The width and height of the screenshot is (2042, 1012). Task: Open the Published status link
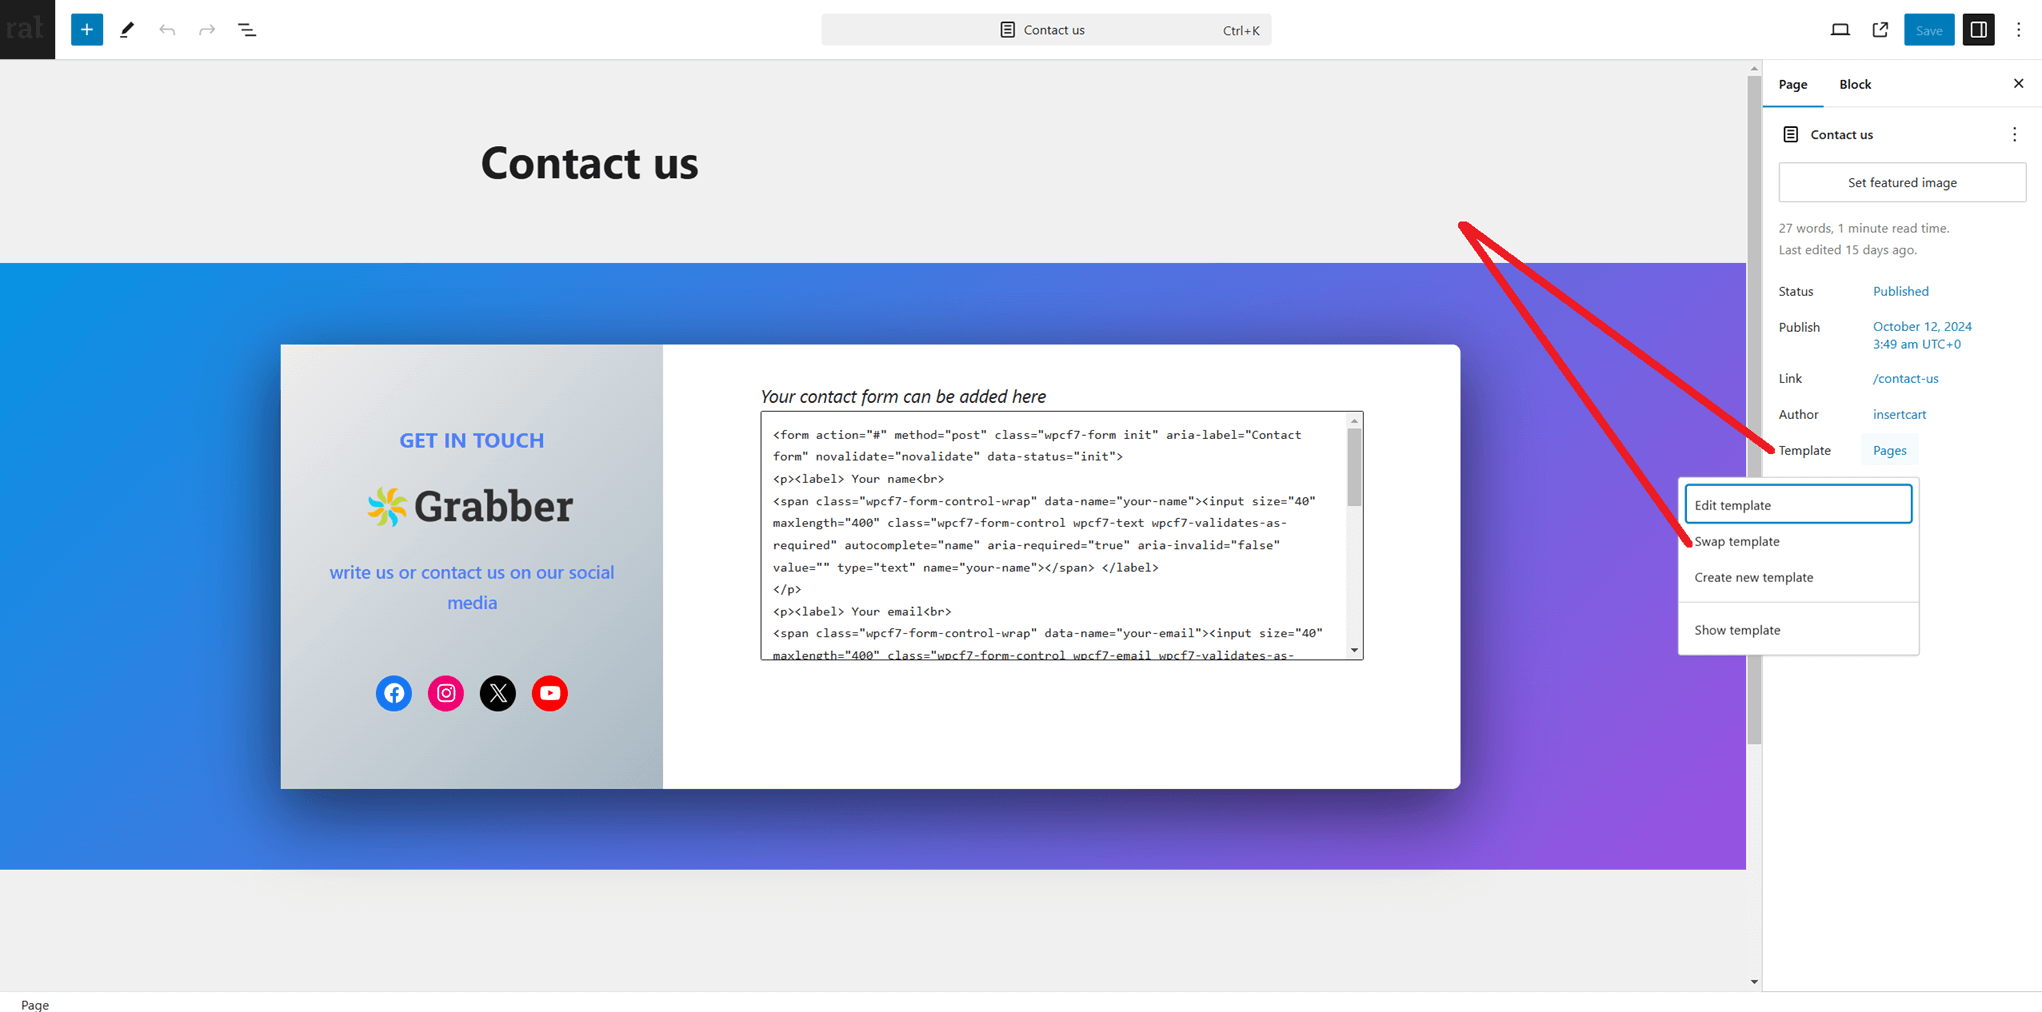[x=1900, y=291]
